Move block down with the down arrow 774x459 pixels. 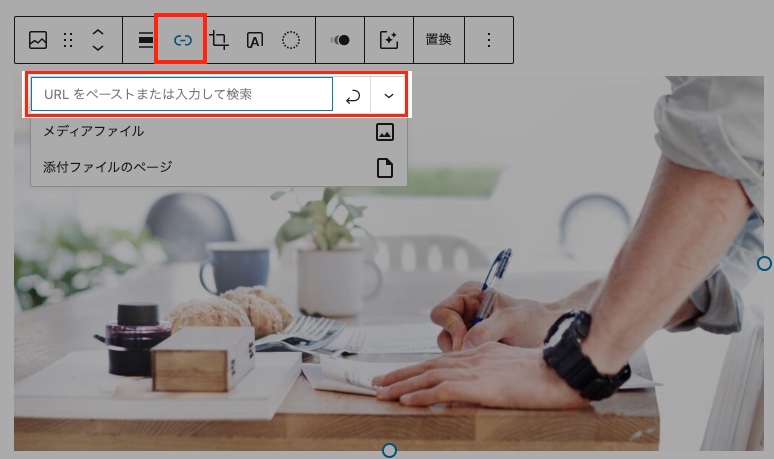[x=98, y=48]
